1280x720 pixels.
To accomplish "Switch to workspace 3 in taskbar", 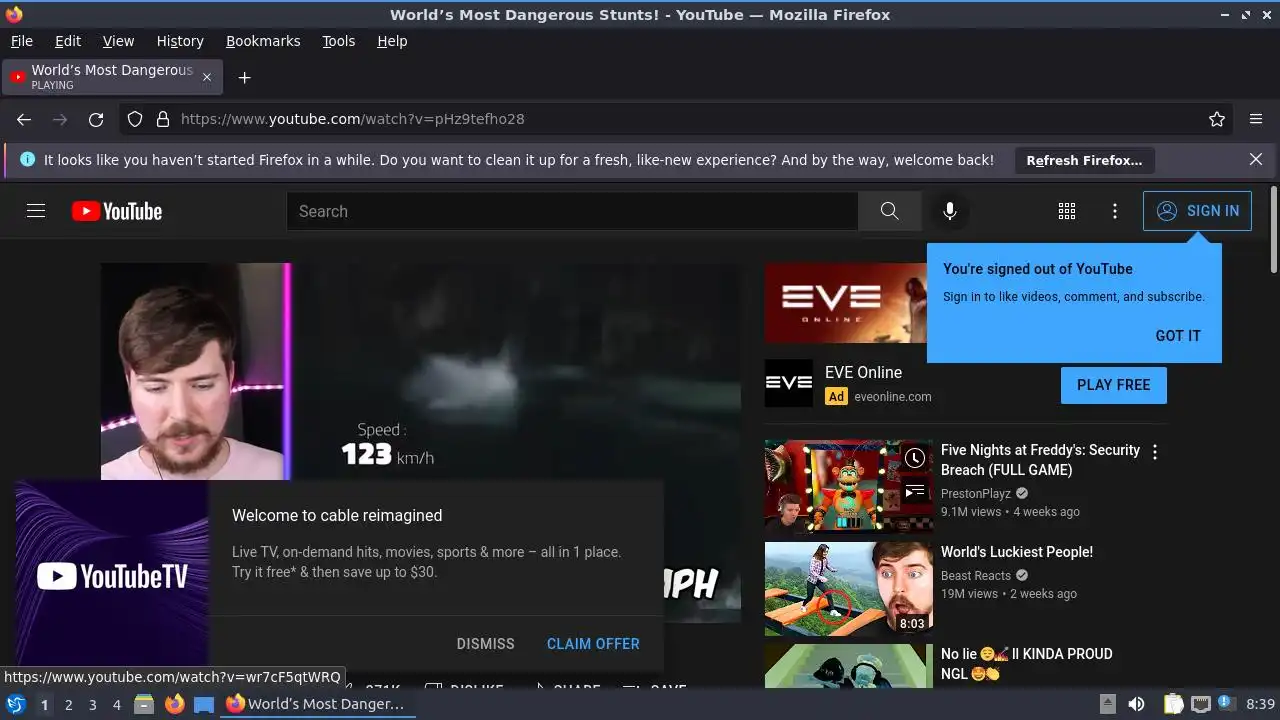I will click(92, 705).
